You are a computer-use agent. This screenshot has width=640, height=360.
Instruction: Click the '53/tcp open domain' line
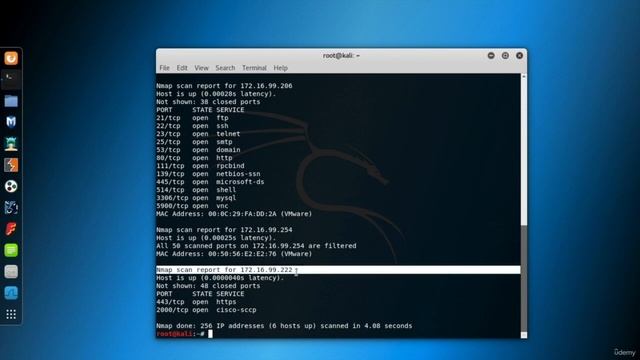(x=198, y=150)
